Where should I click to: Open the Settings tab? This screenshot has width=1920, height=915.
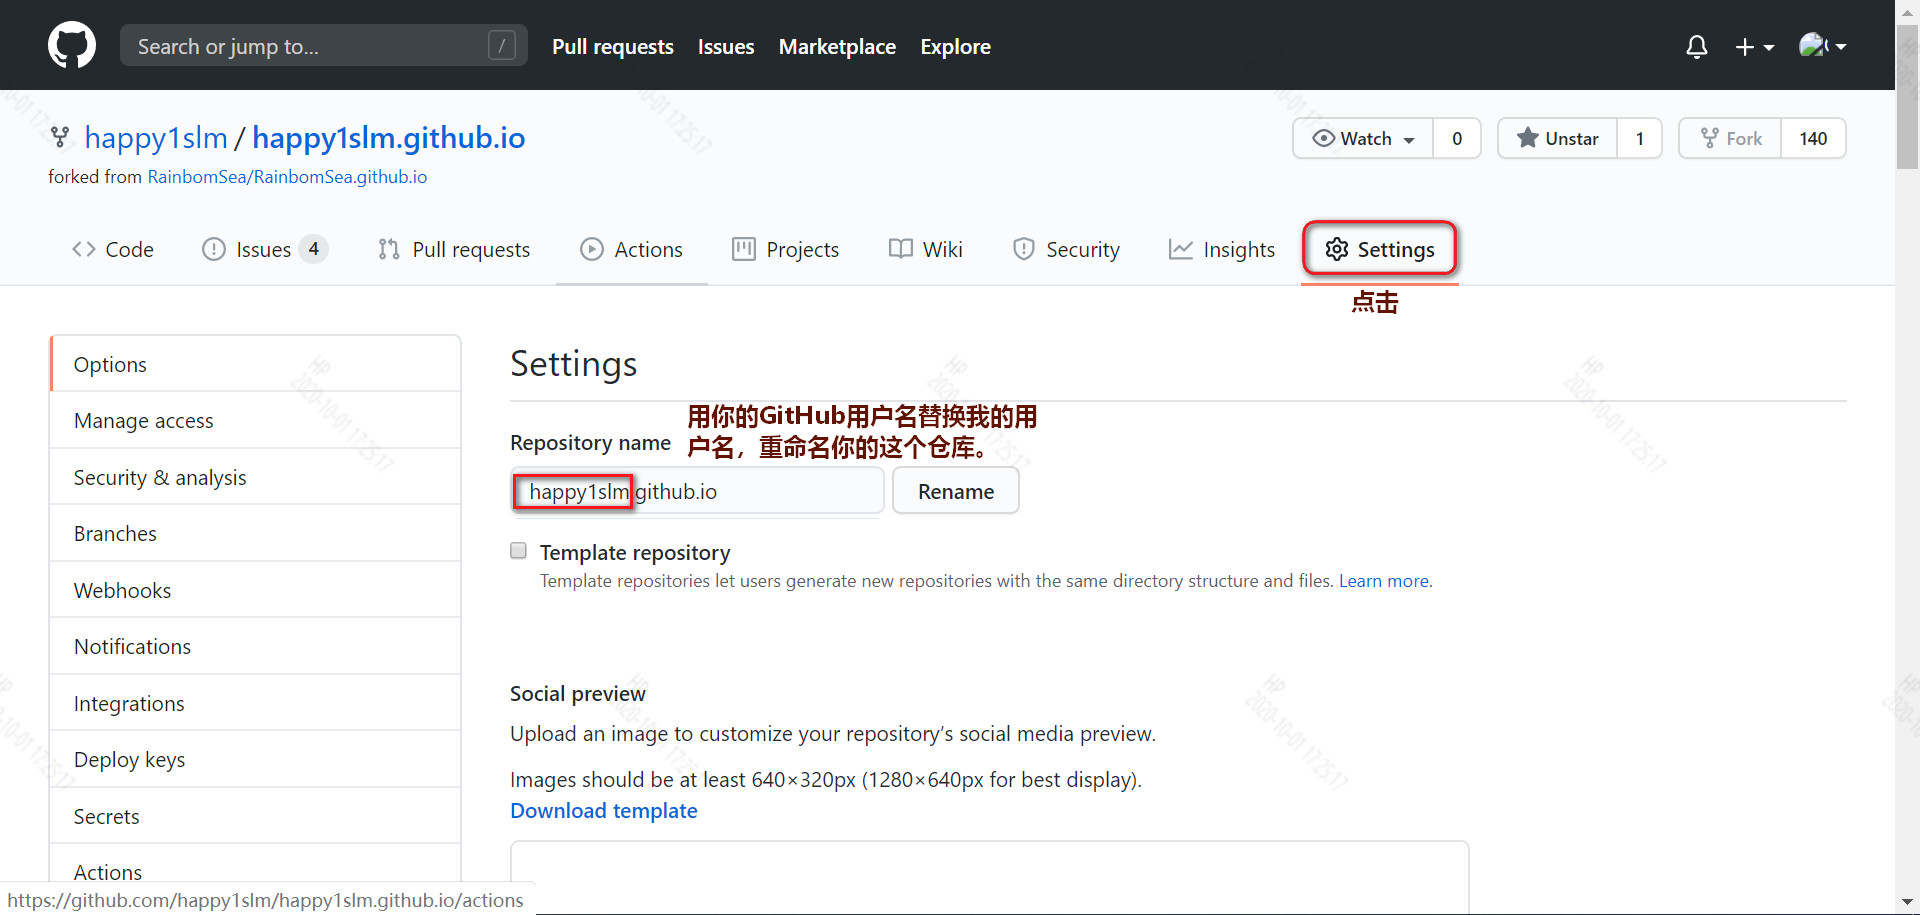pos(1380,249)
